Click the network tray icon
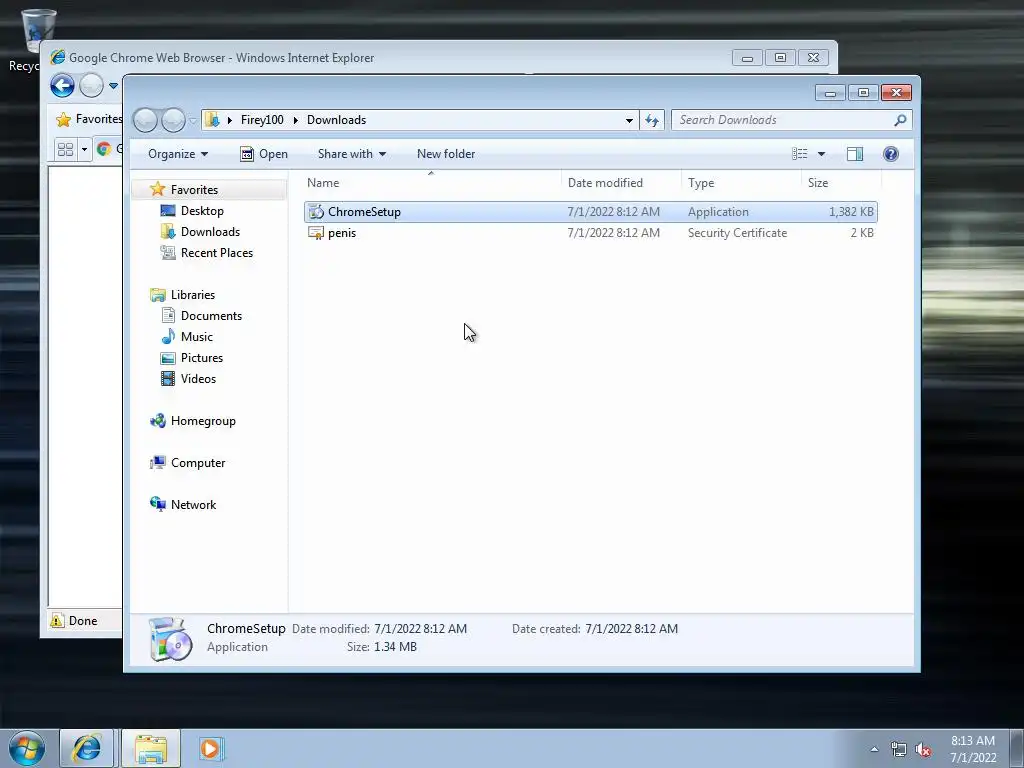This screenshot has width=1024, height=768. (899, 749)
